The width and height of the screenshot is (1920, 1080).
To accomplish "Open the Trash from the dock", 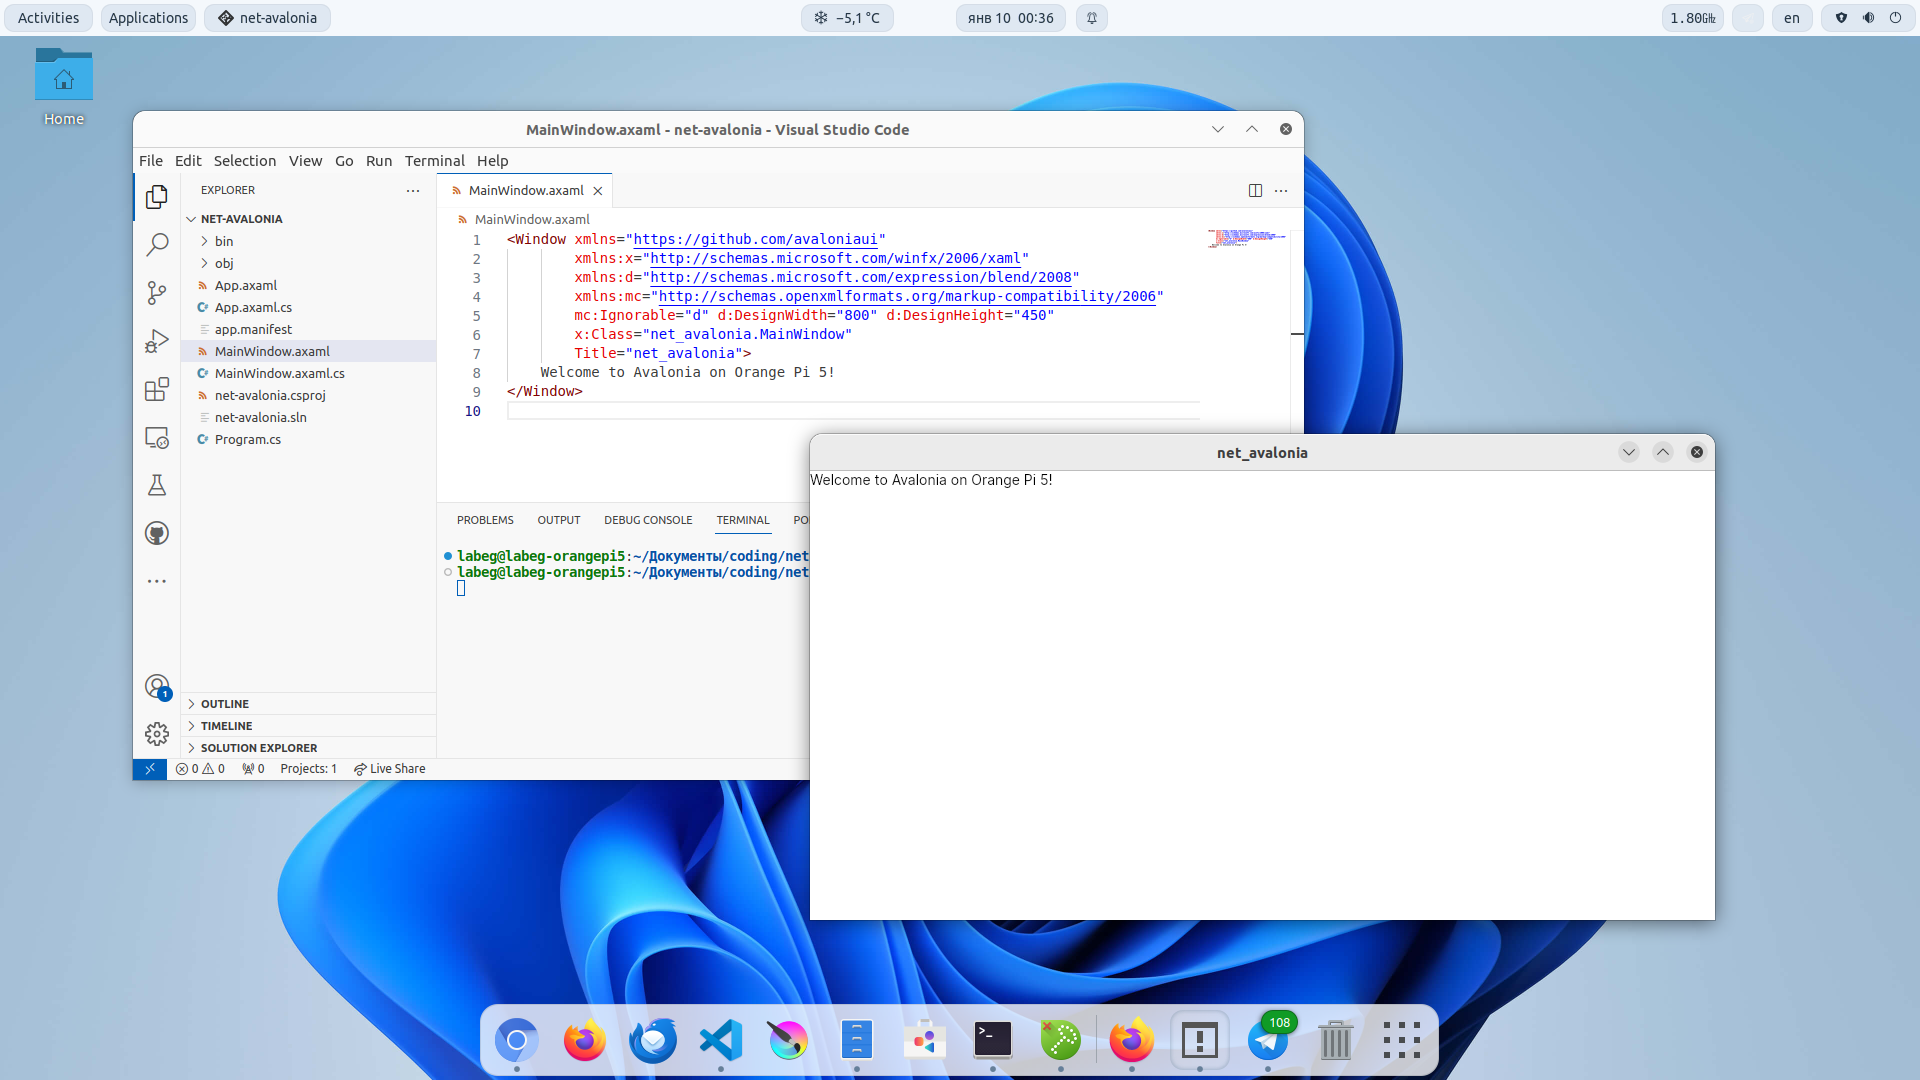I will click(x=1336, y=1040).
